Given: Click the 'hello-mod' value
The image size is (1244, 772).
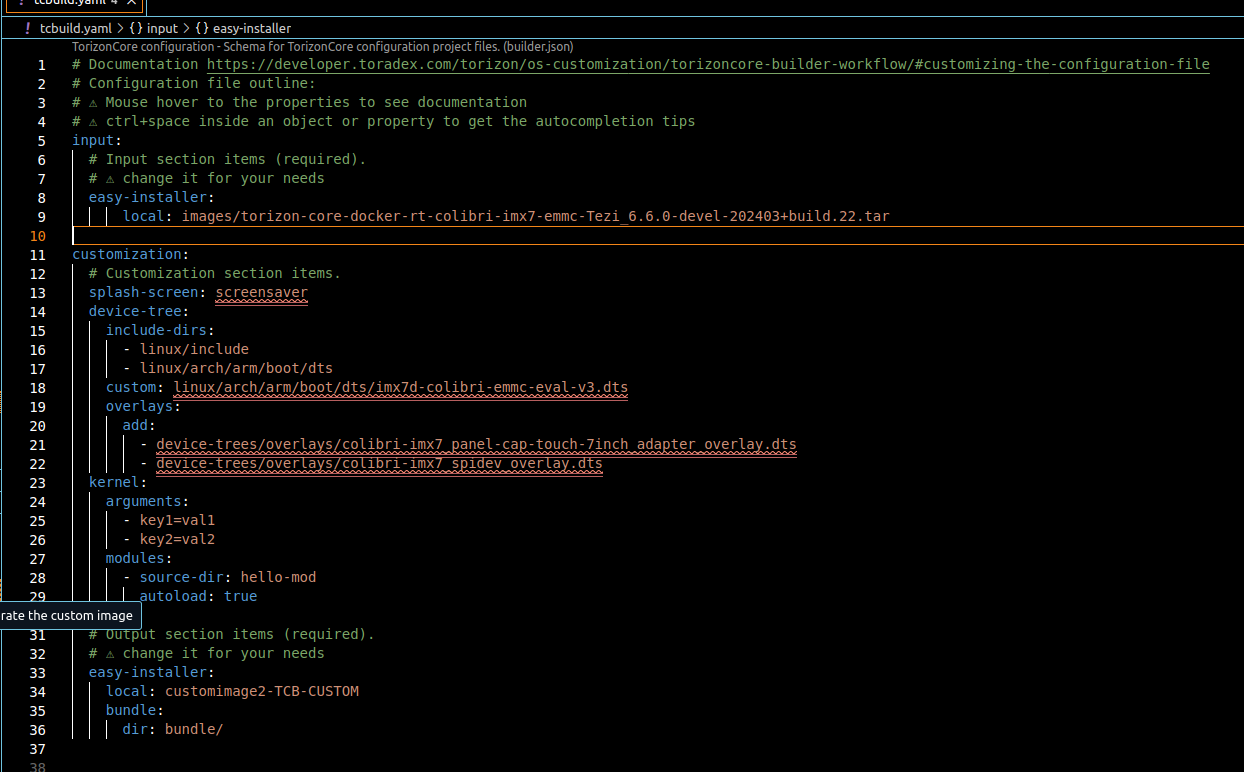Looking at the screenshot, I should (278, 577).
